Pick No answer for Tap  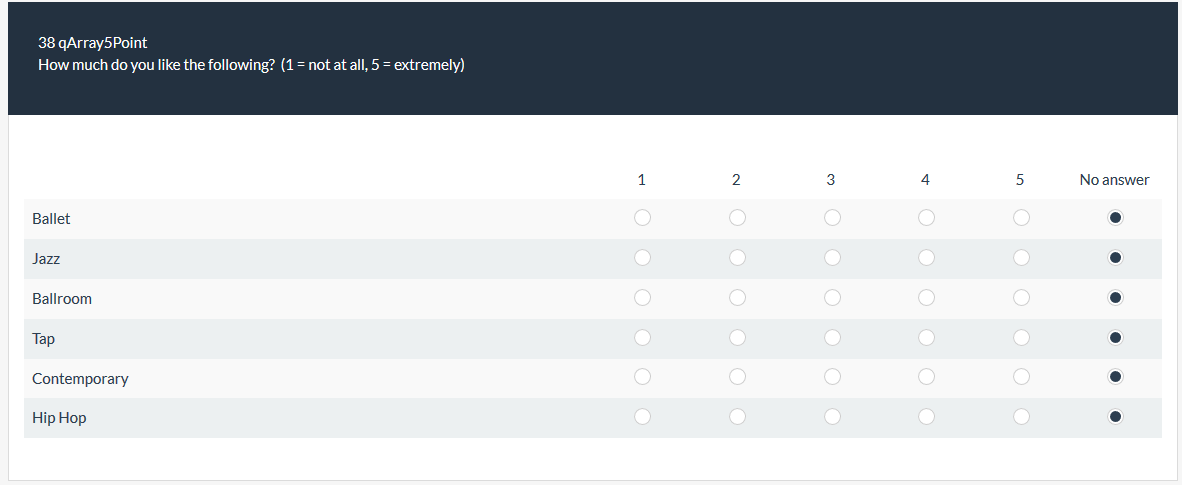[1116, 338]
